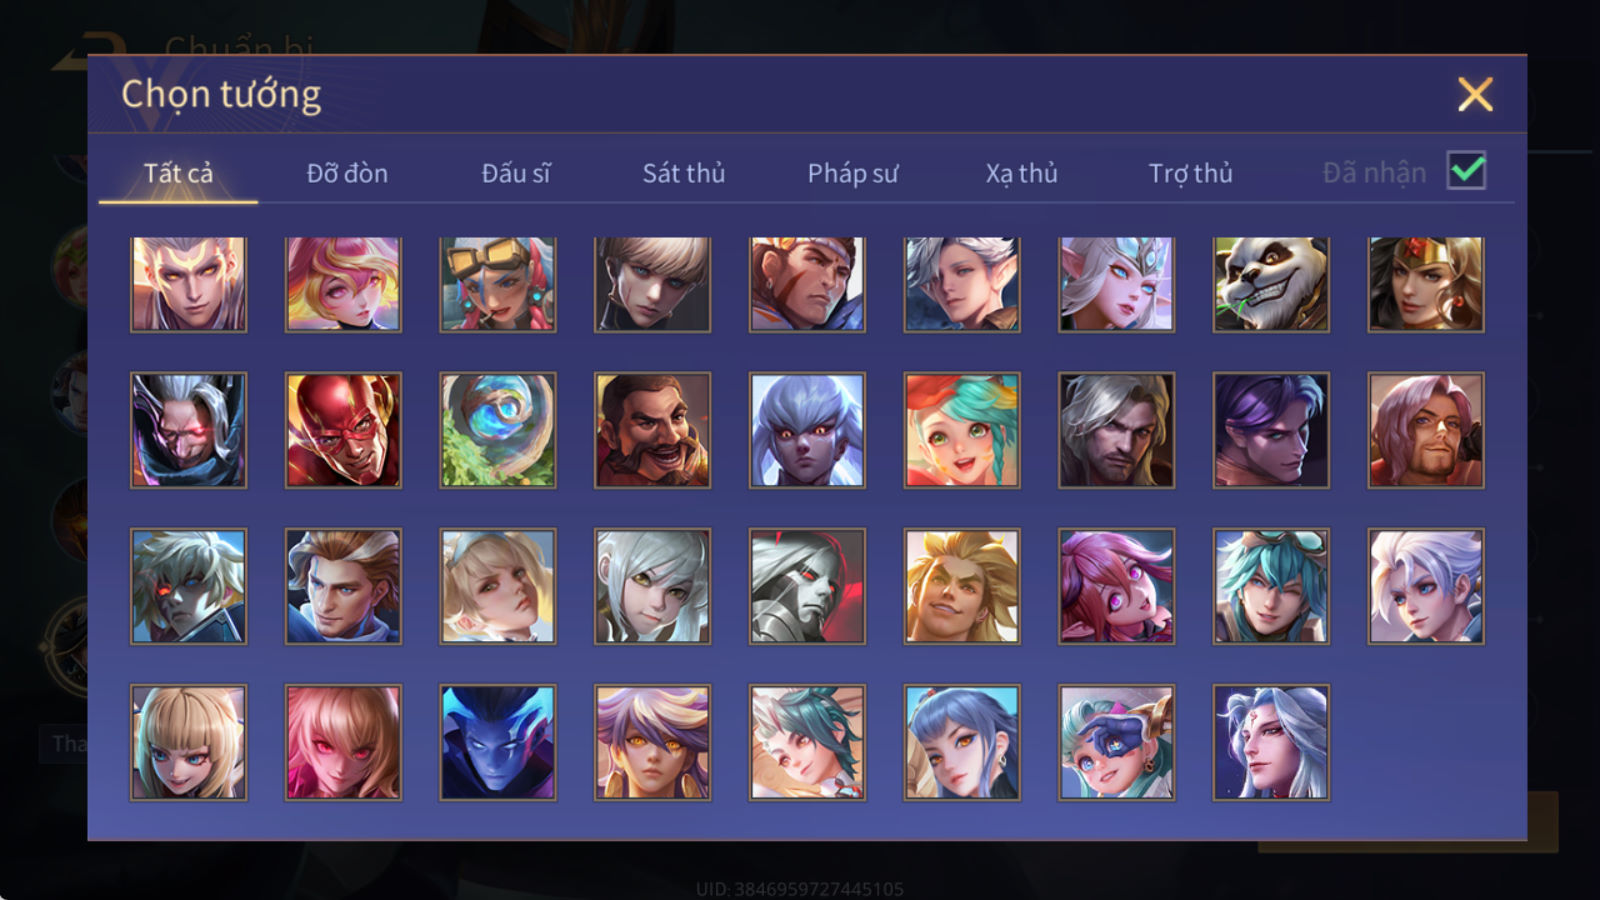Screen dimensions: 1600x900
Task: Choose the swirling galaxy orb hero portrait
Action: pyautogui.click(x=498, y=430)
